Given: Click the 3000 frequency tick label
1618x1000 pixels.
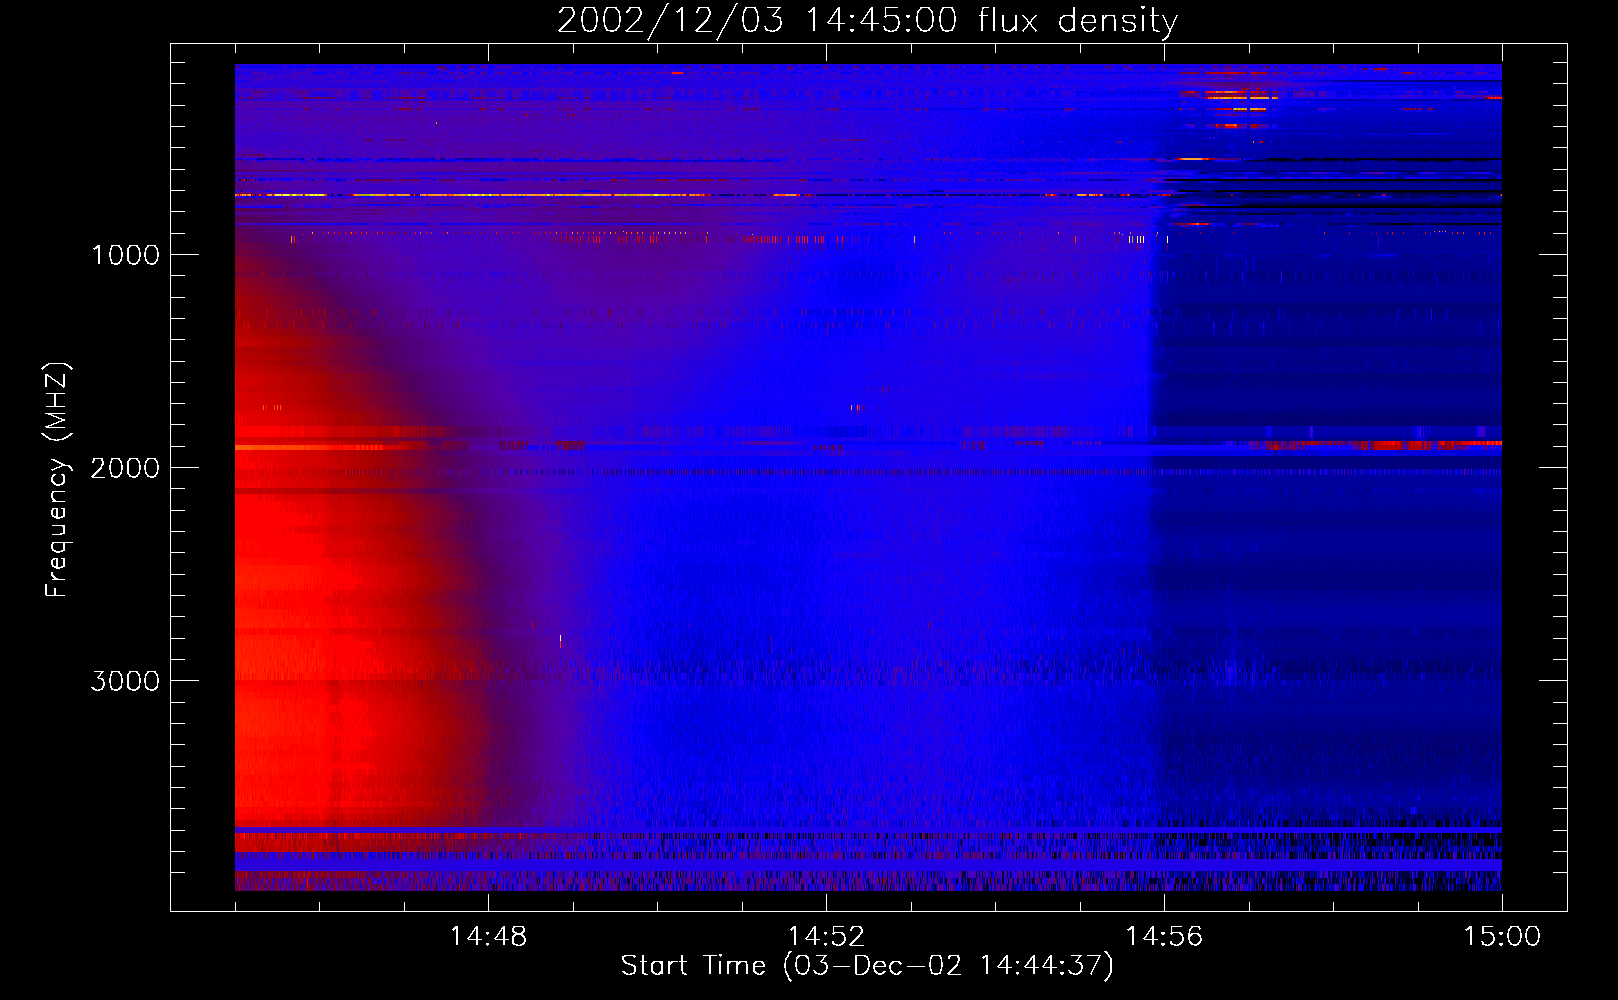Looking at the screenshot, I should point(125,681).
